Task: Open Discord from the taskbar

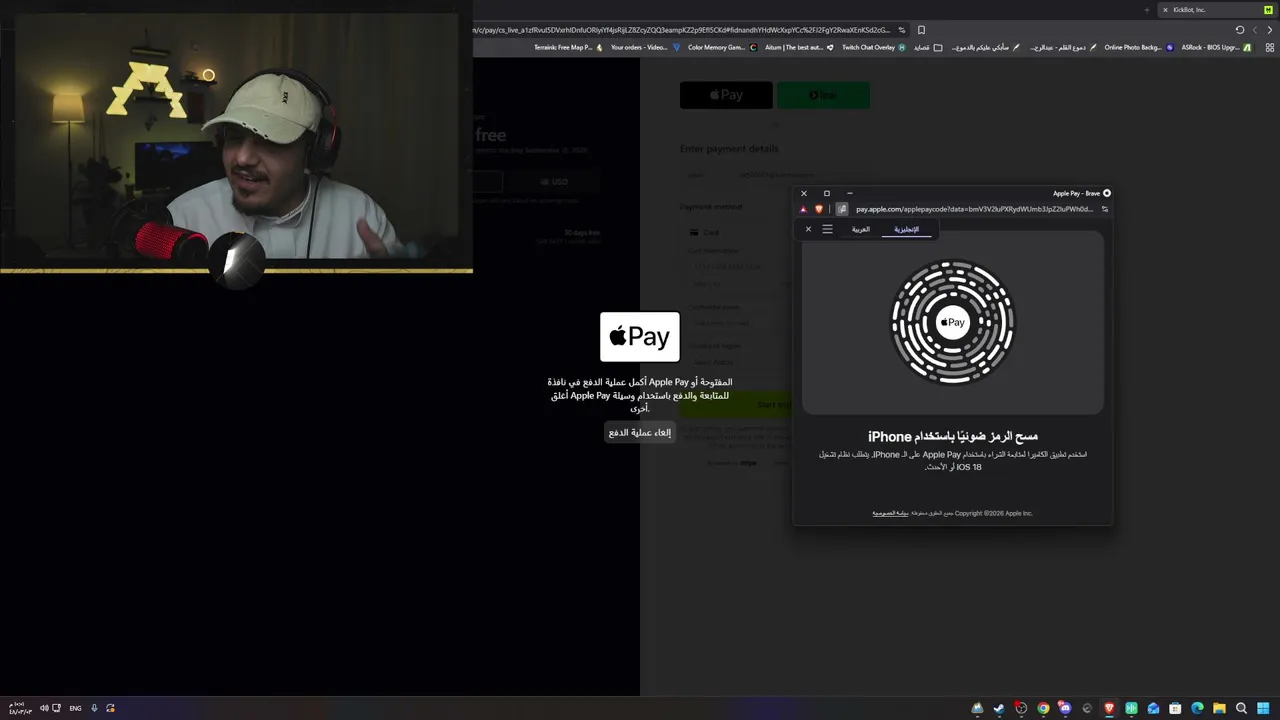Action: [1065, 708]
